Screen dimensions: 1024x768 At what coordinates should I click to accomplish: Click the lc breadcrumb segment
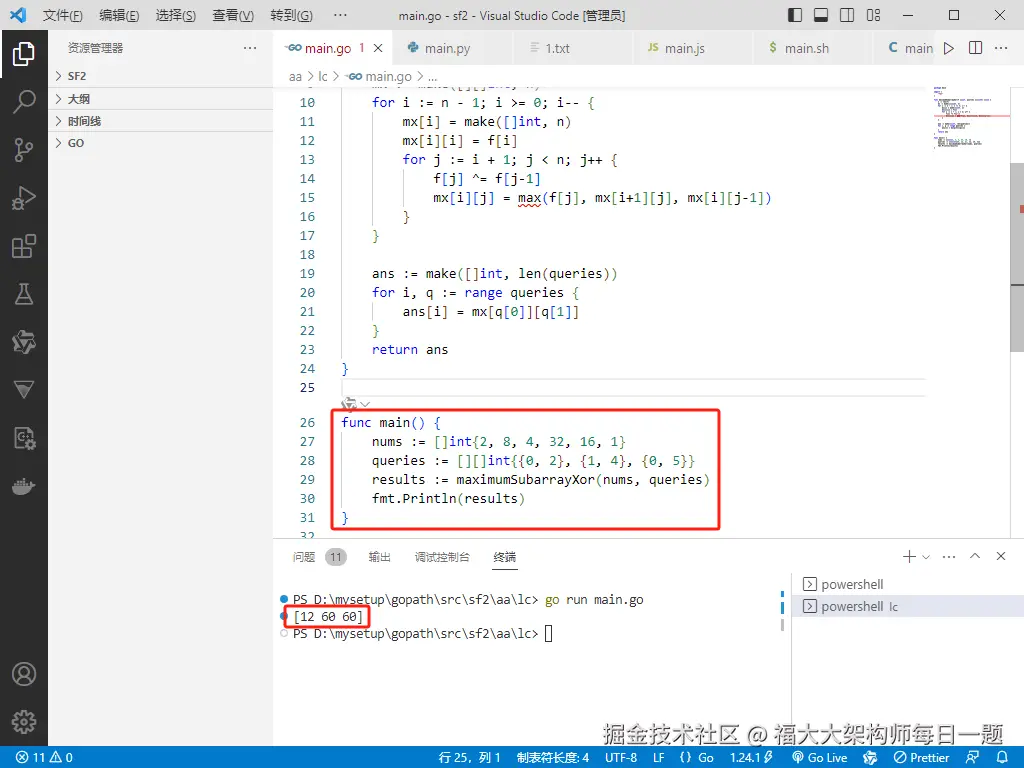pos(323,77)
